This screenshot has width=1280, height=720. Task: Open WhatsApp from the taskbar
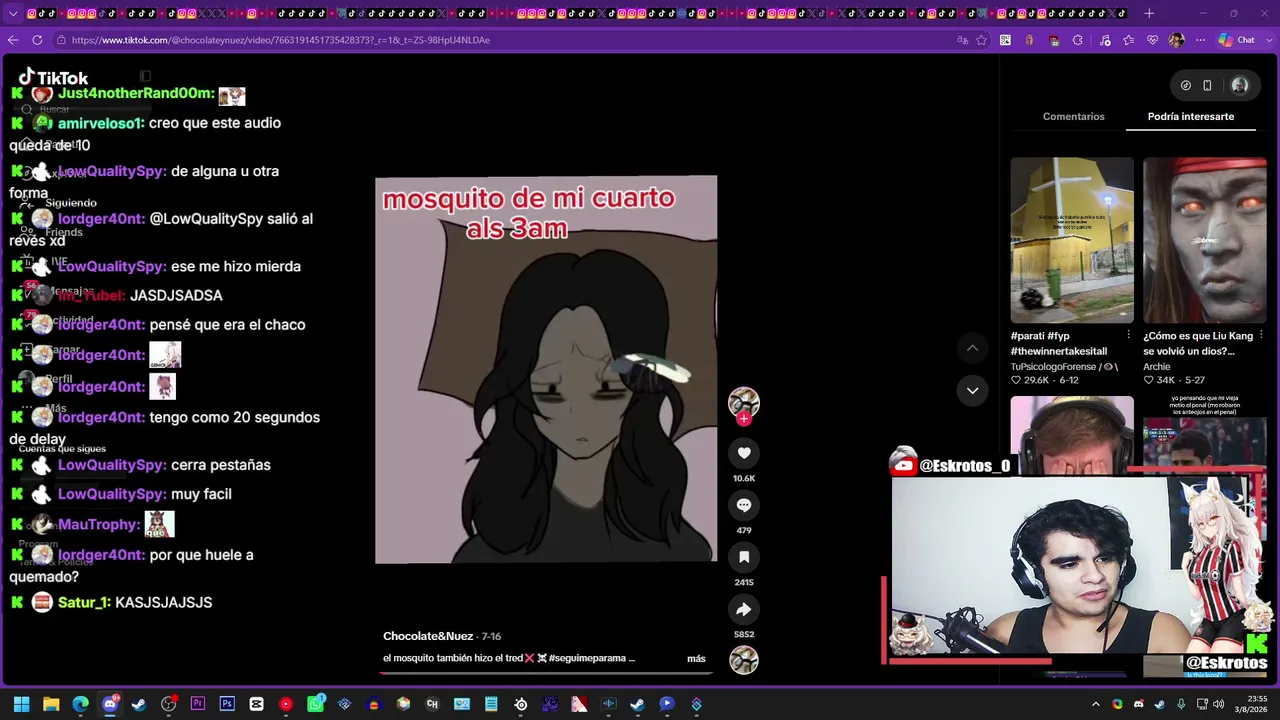coord(315,704)
